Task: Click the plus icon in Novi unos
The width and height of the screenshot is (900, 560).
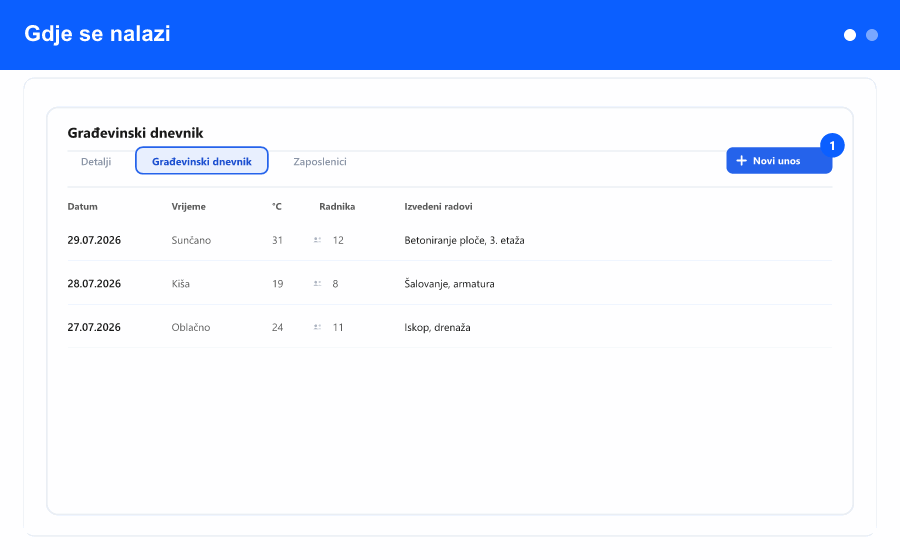Action: [742, 161]
